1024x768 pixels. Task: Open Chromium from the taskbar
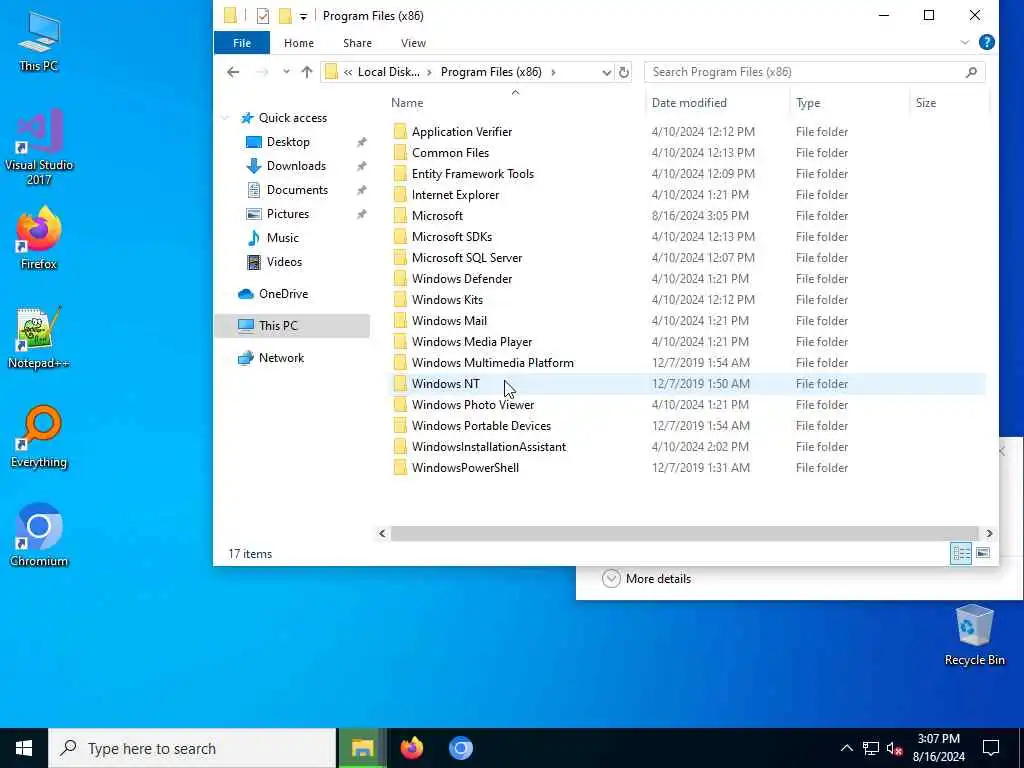pyautogui.click(x=460, y=748)
